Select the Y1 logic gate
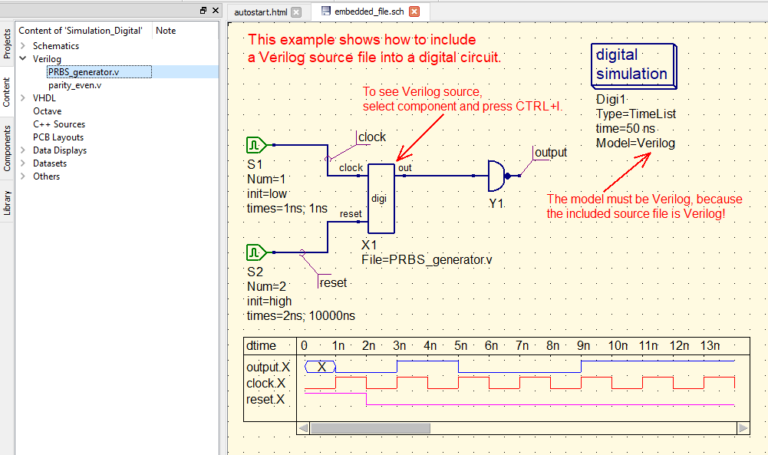Image resolution: width=768 pixels, height=455 pixels. (x=498, y=175)
